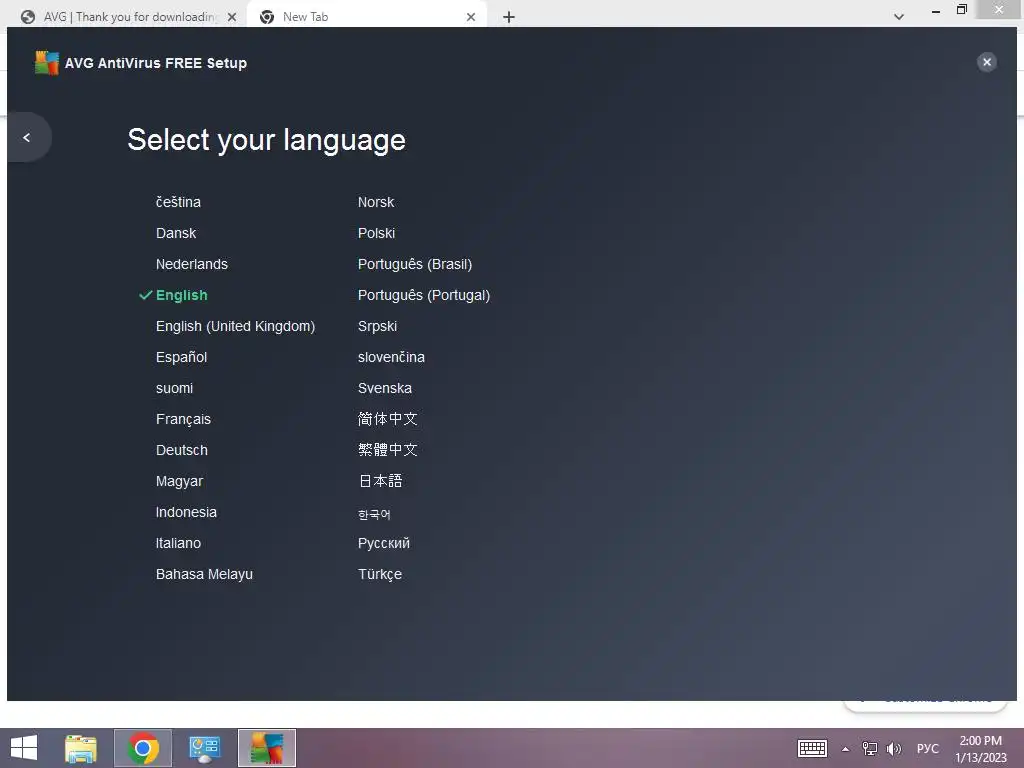Open File Explorer from taskbar
Screen dimensions: 1024x768
(x=81, y=748)
